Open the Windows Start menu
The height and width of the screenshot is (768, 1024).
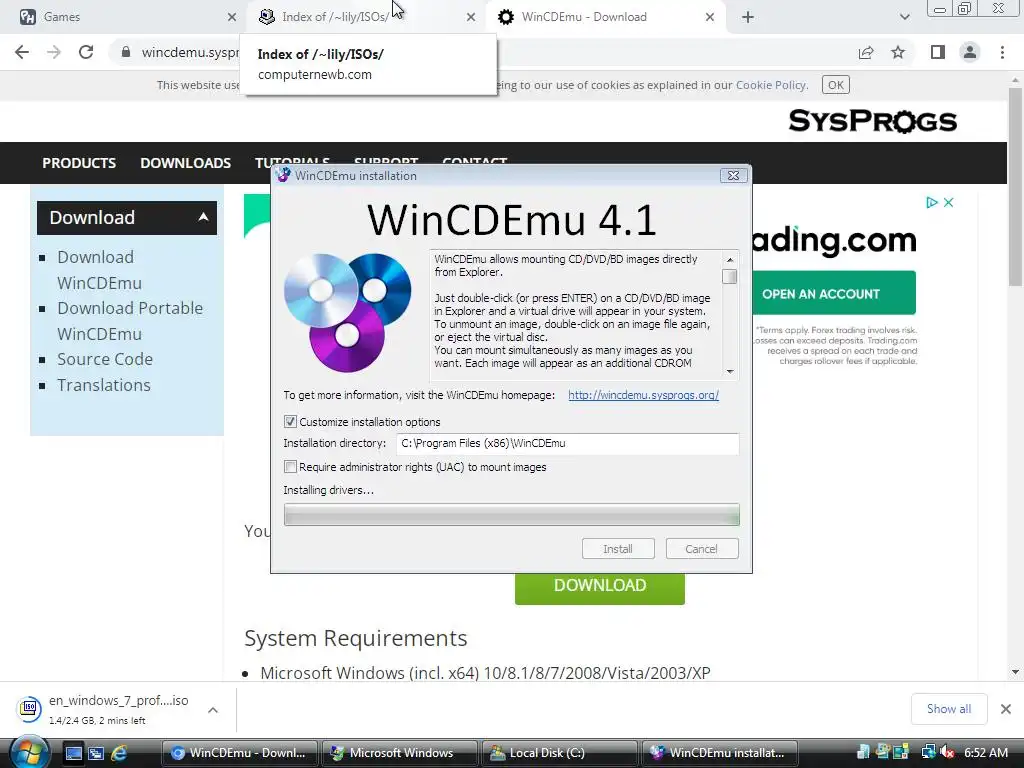(x=29, y=752)
